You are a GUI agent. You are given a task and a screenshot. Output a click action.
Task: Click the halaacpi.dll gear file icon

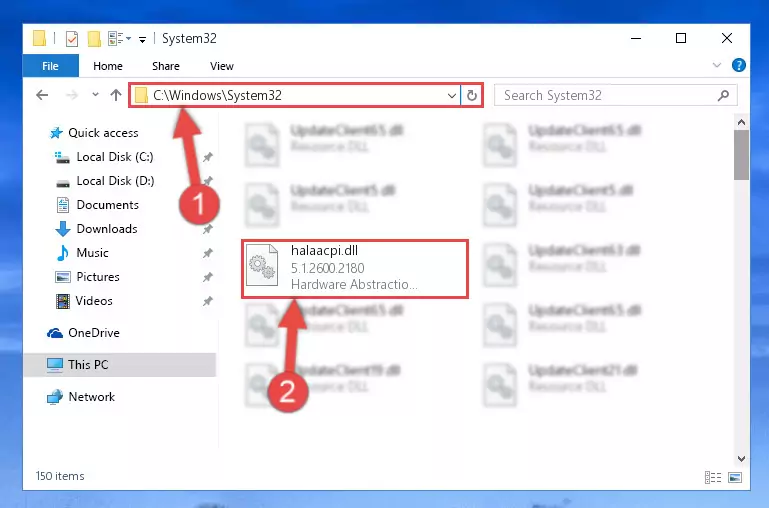[262, 265]
